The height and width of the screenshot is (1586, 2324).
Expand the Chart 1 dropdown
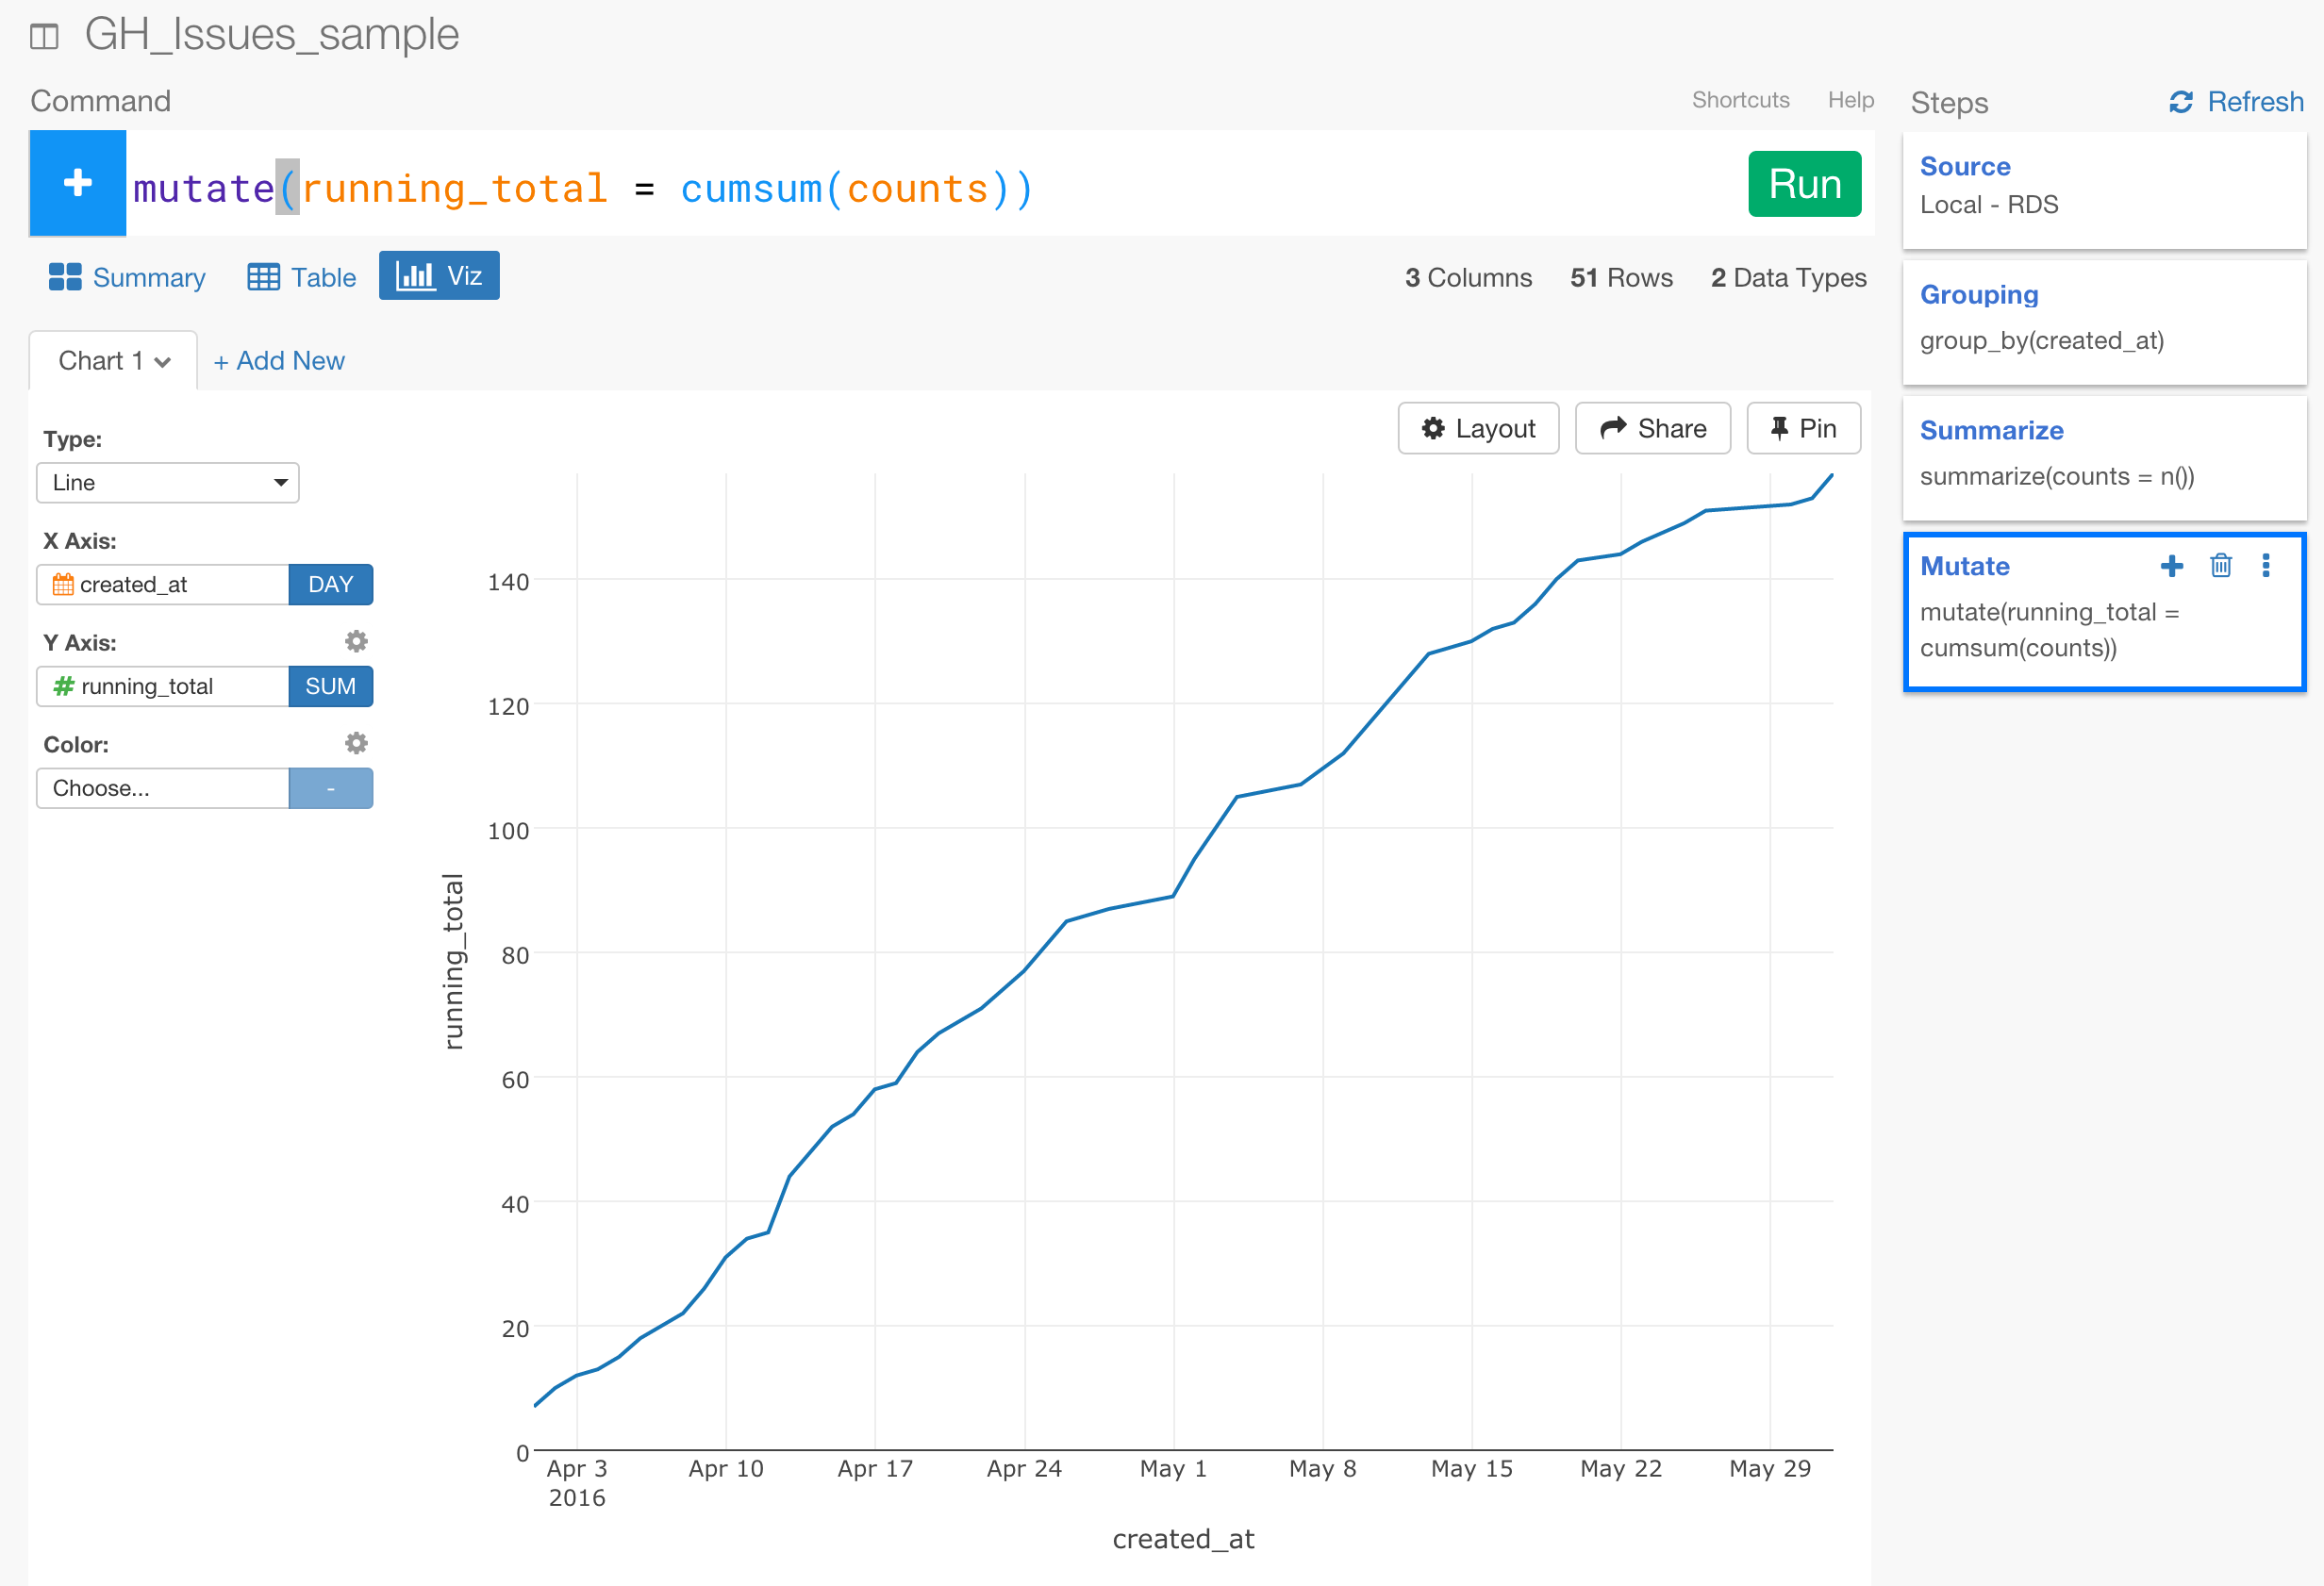click(x=113, y=361)
